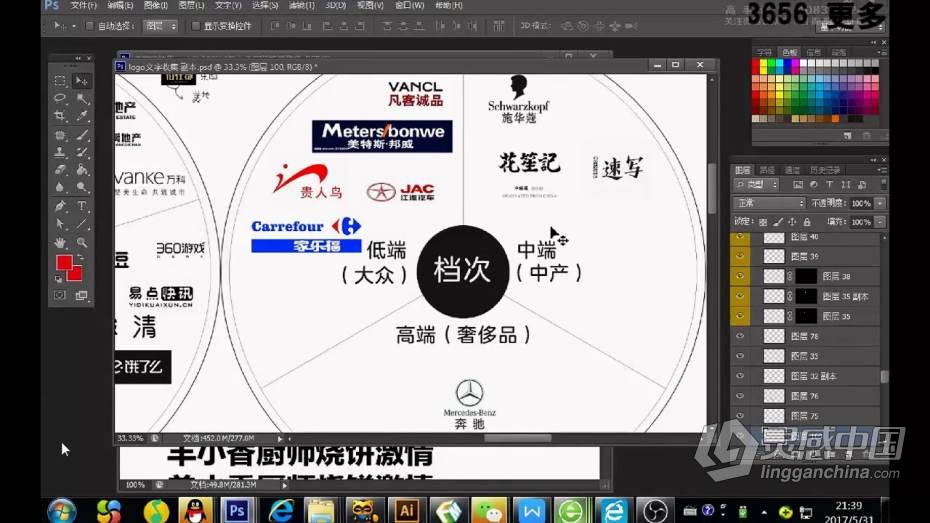Select the 图层 38 layer mask thumbnail

pos(806,276)
